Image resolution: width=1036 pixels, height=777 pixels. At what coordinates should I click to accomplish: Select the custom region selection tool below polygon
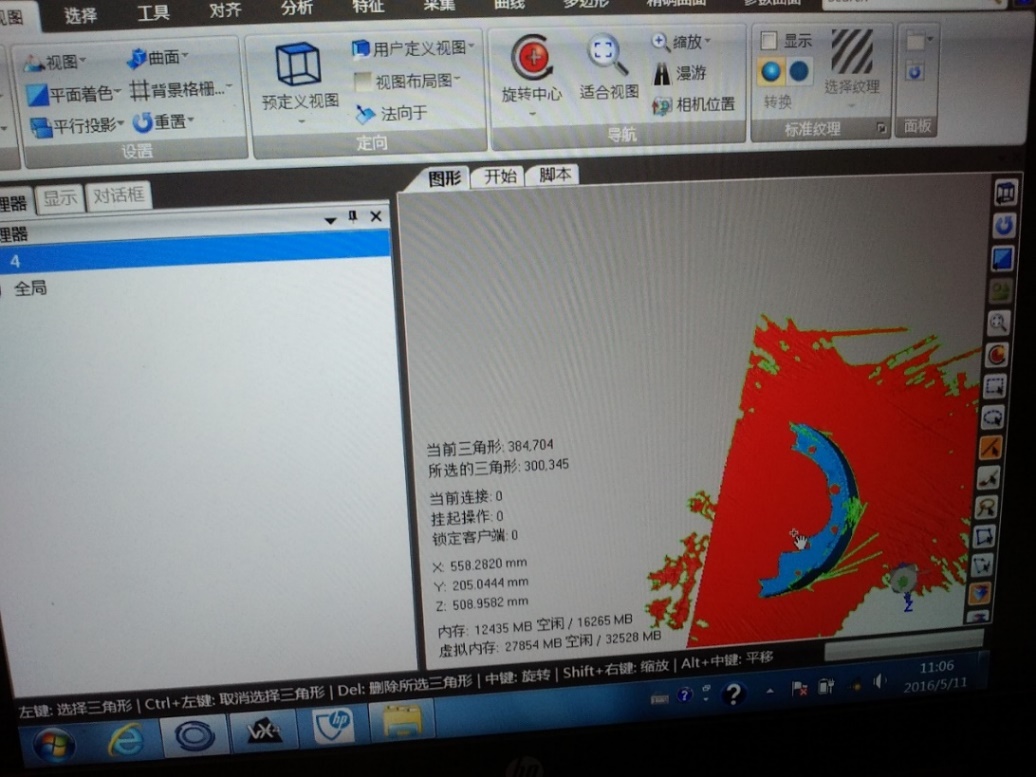coord(982,564)
